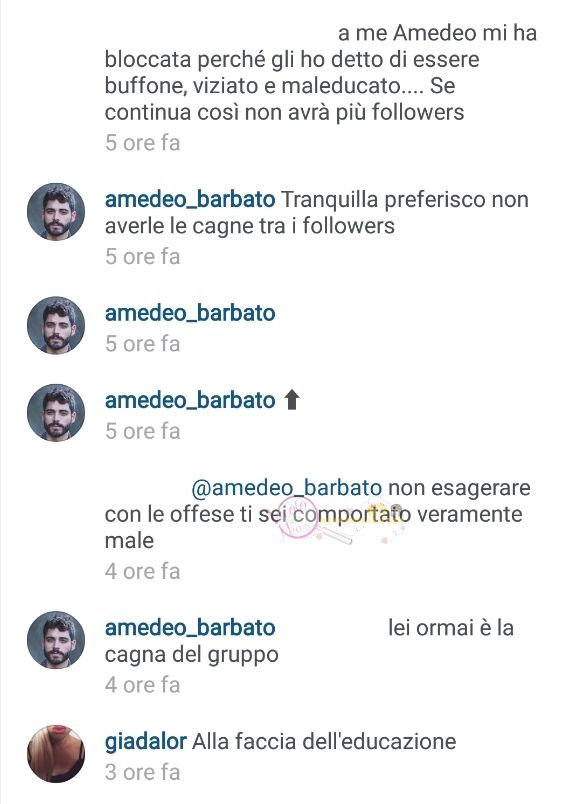Viewport: 582px width, 804px height.
Task: Tap the 'a me Amedeo mi ha bloccata' comment
Action: point(320,72)
